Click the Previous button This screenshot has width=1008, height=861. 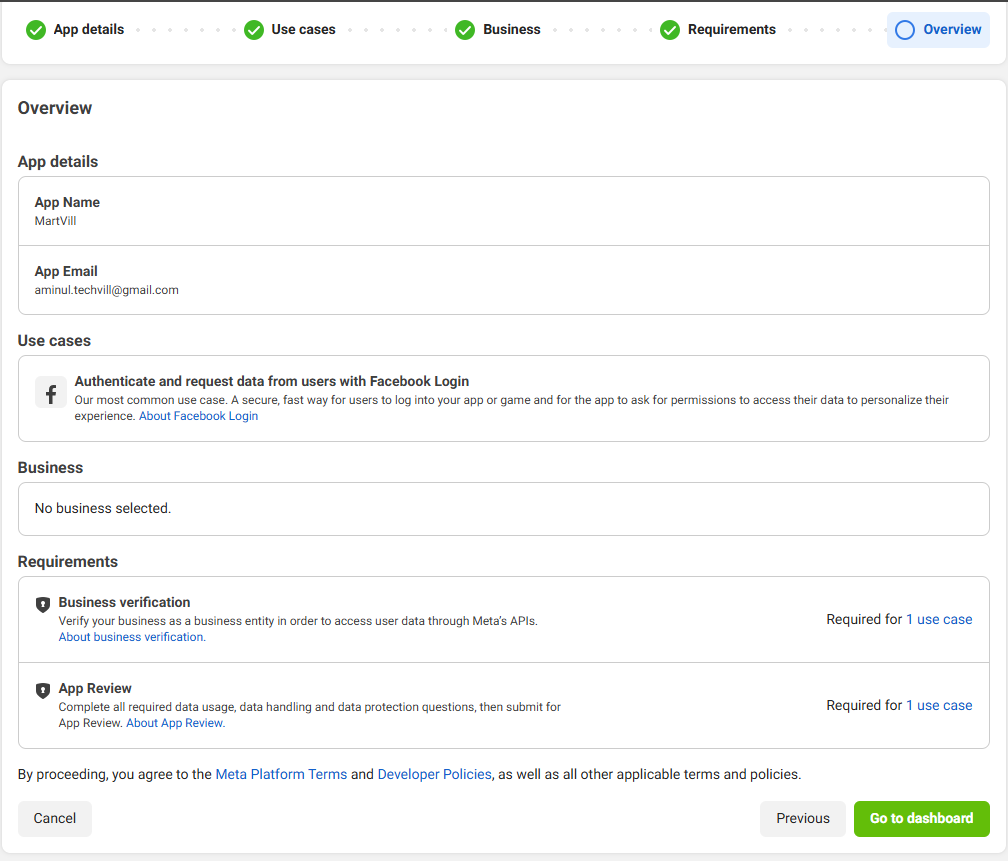(x=802, y=818)
